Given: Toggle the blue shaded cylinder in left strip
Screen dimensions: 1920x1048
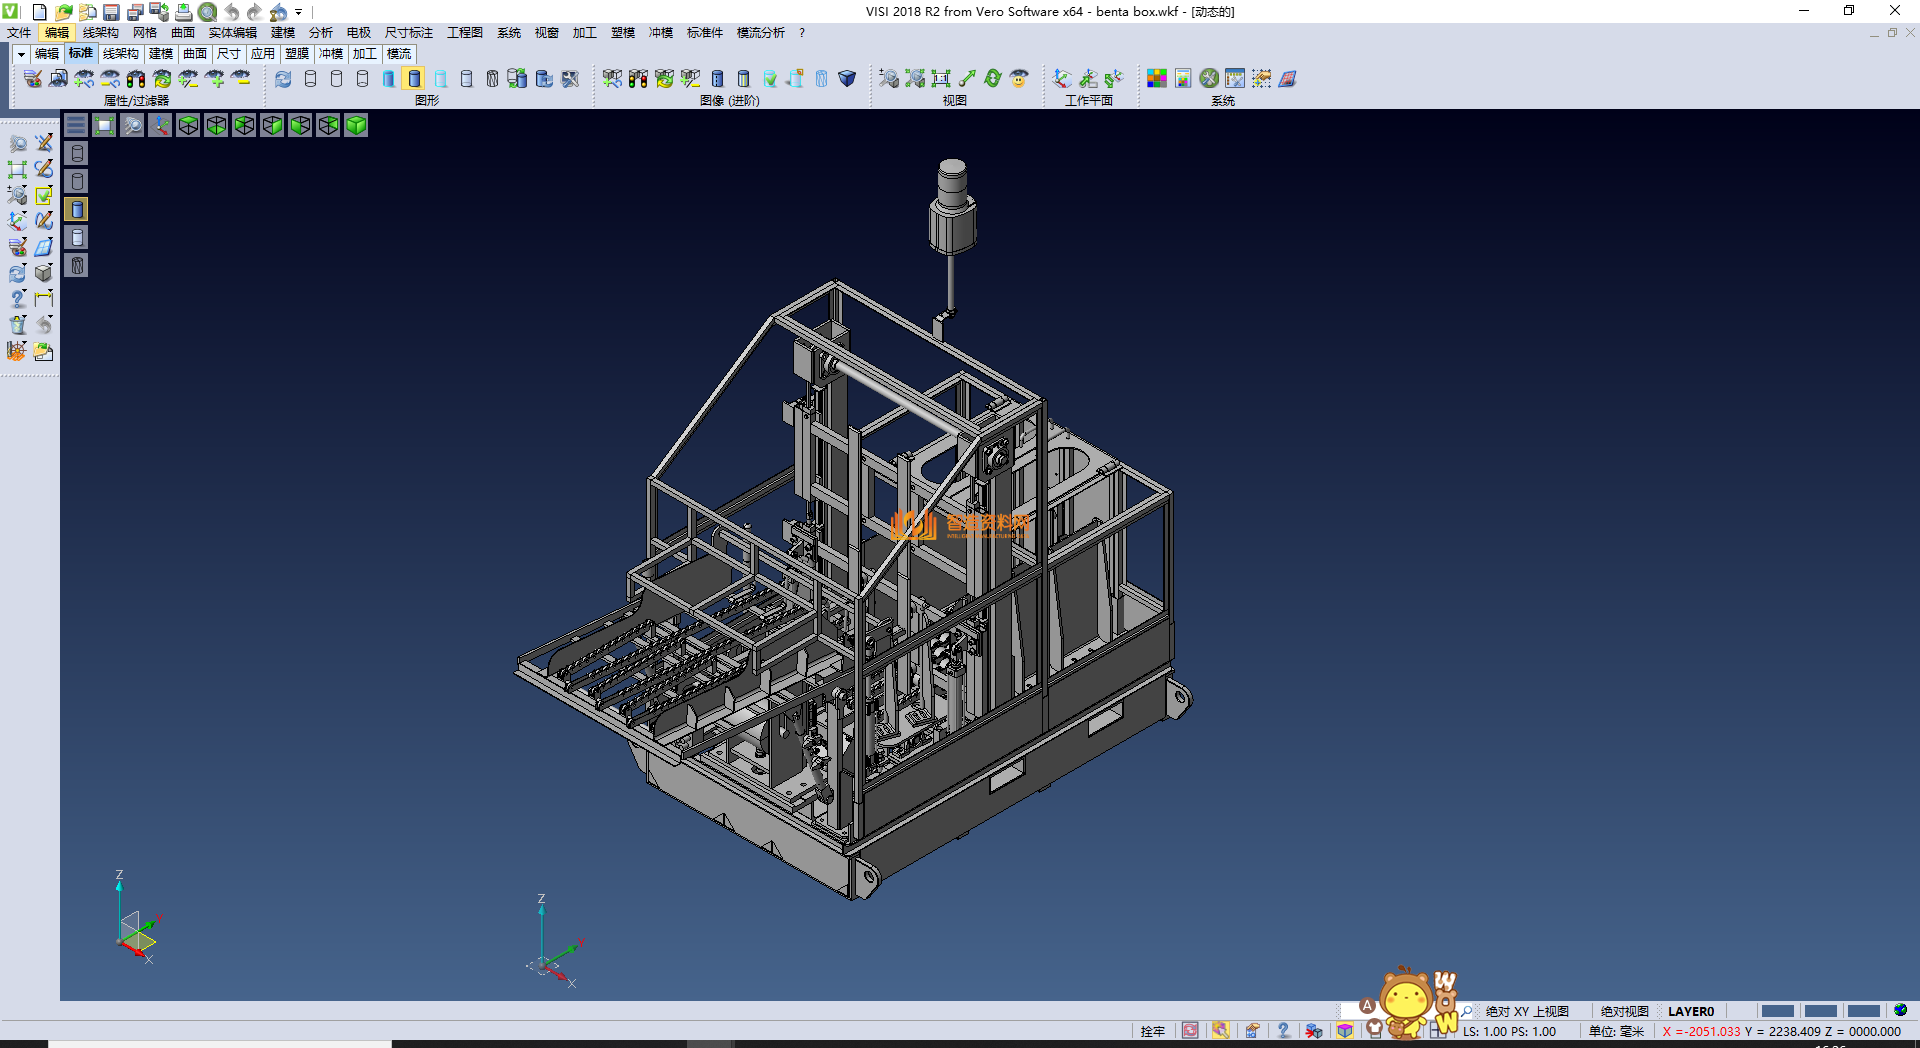Looking at the screenshot, I should 77,209.
